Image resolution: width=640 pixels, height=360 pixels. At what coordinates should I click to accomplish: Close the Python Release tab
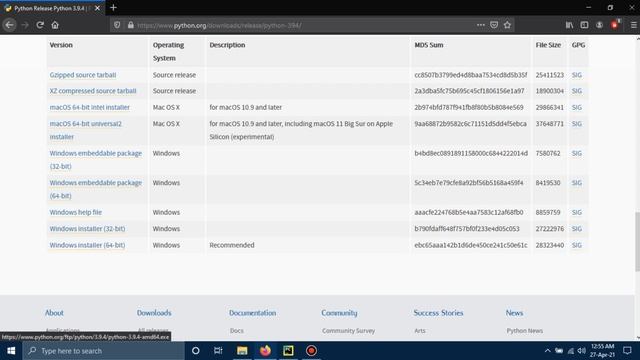tap(97, 8)
